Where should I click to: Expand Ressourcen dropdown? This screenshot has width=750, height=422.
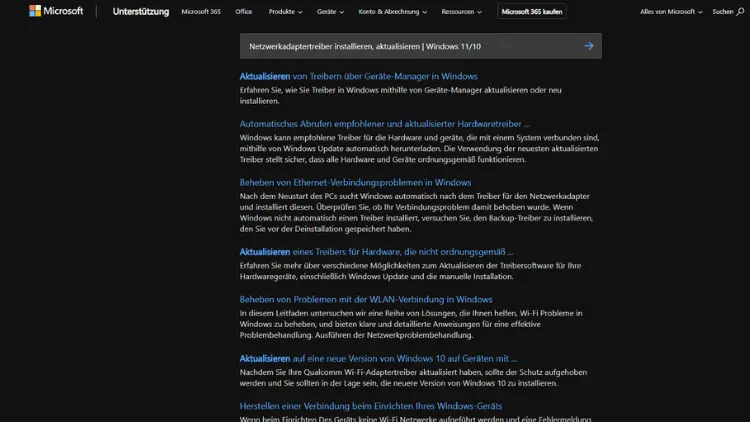462,11
